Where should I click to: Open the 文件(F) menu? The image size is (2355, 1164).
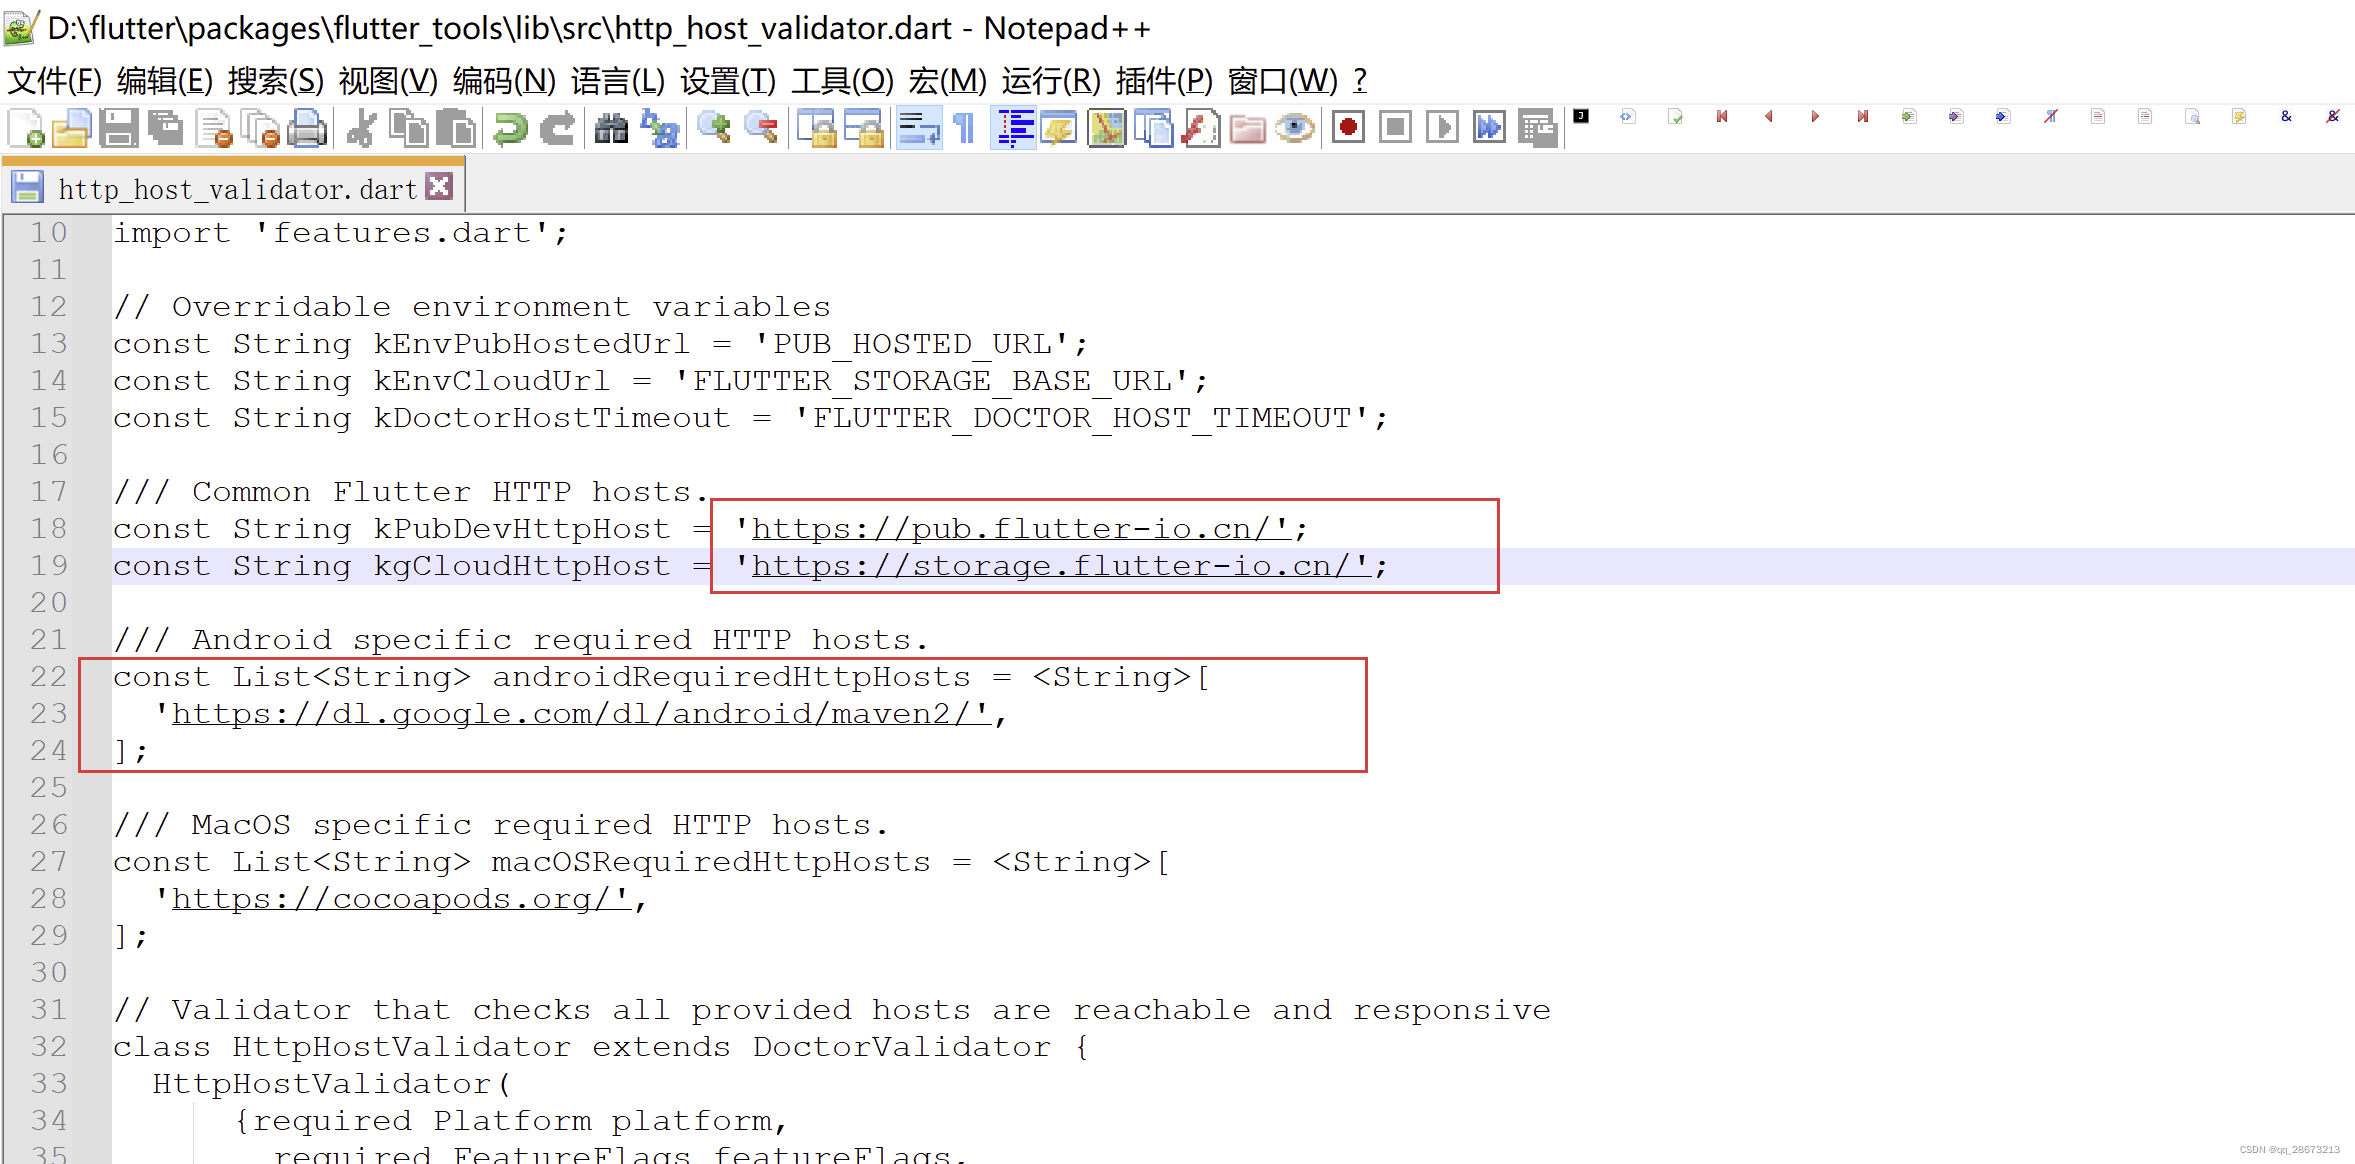[55, 80]
